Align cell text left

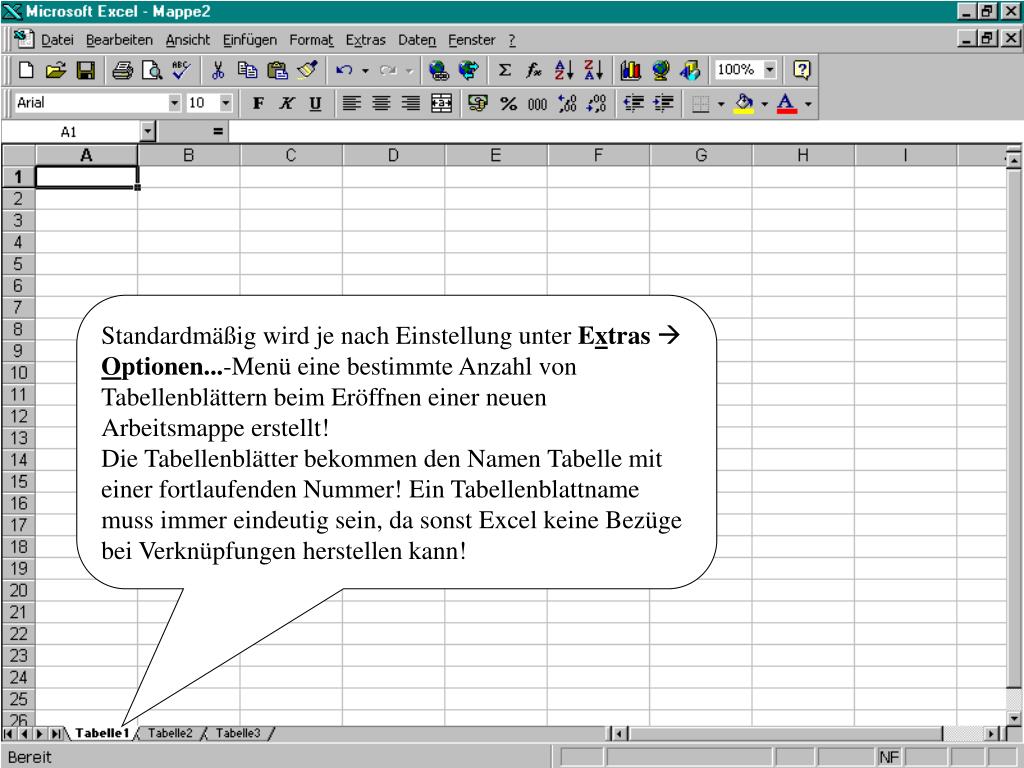point(352,103)
